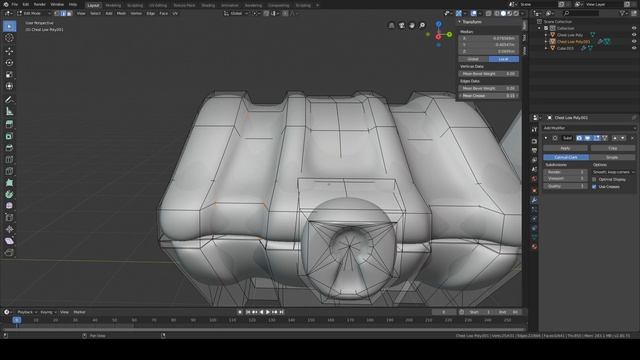Click the Global transform button
Viewport: 640px width, 360px height.
pos(473,59)
